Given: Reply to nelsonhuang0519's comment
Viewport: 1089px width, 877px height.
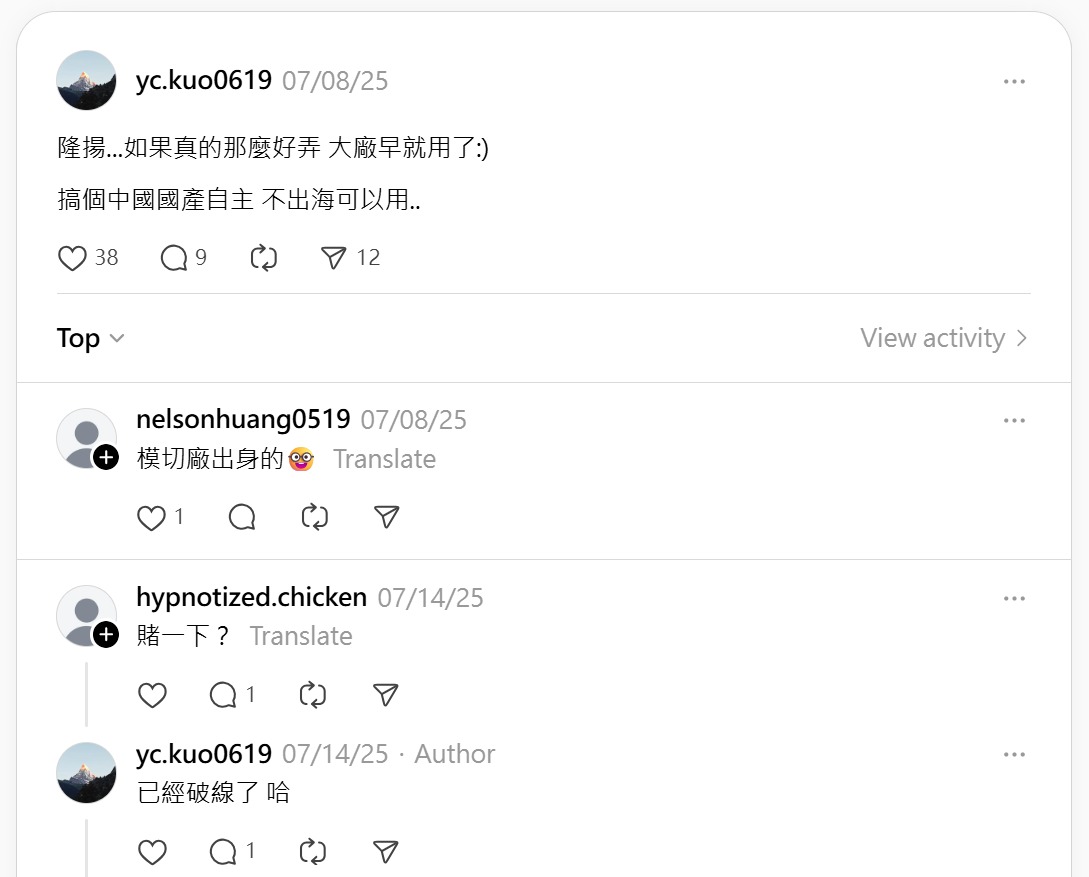Looking at the screenshot, I should [242, 517].
